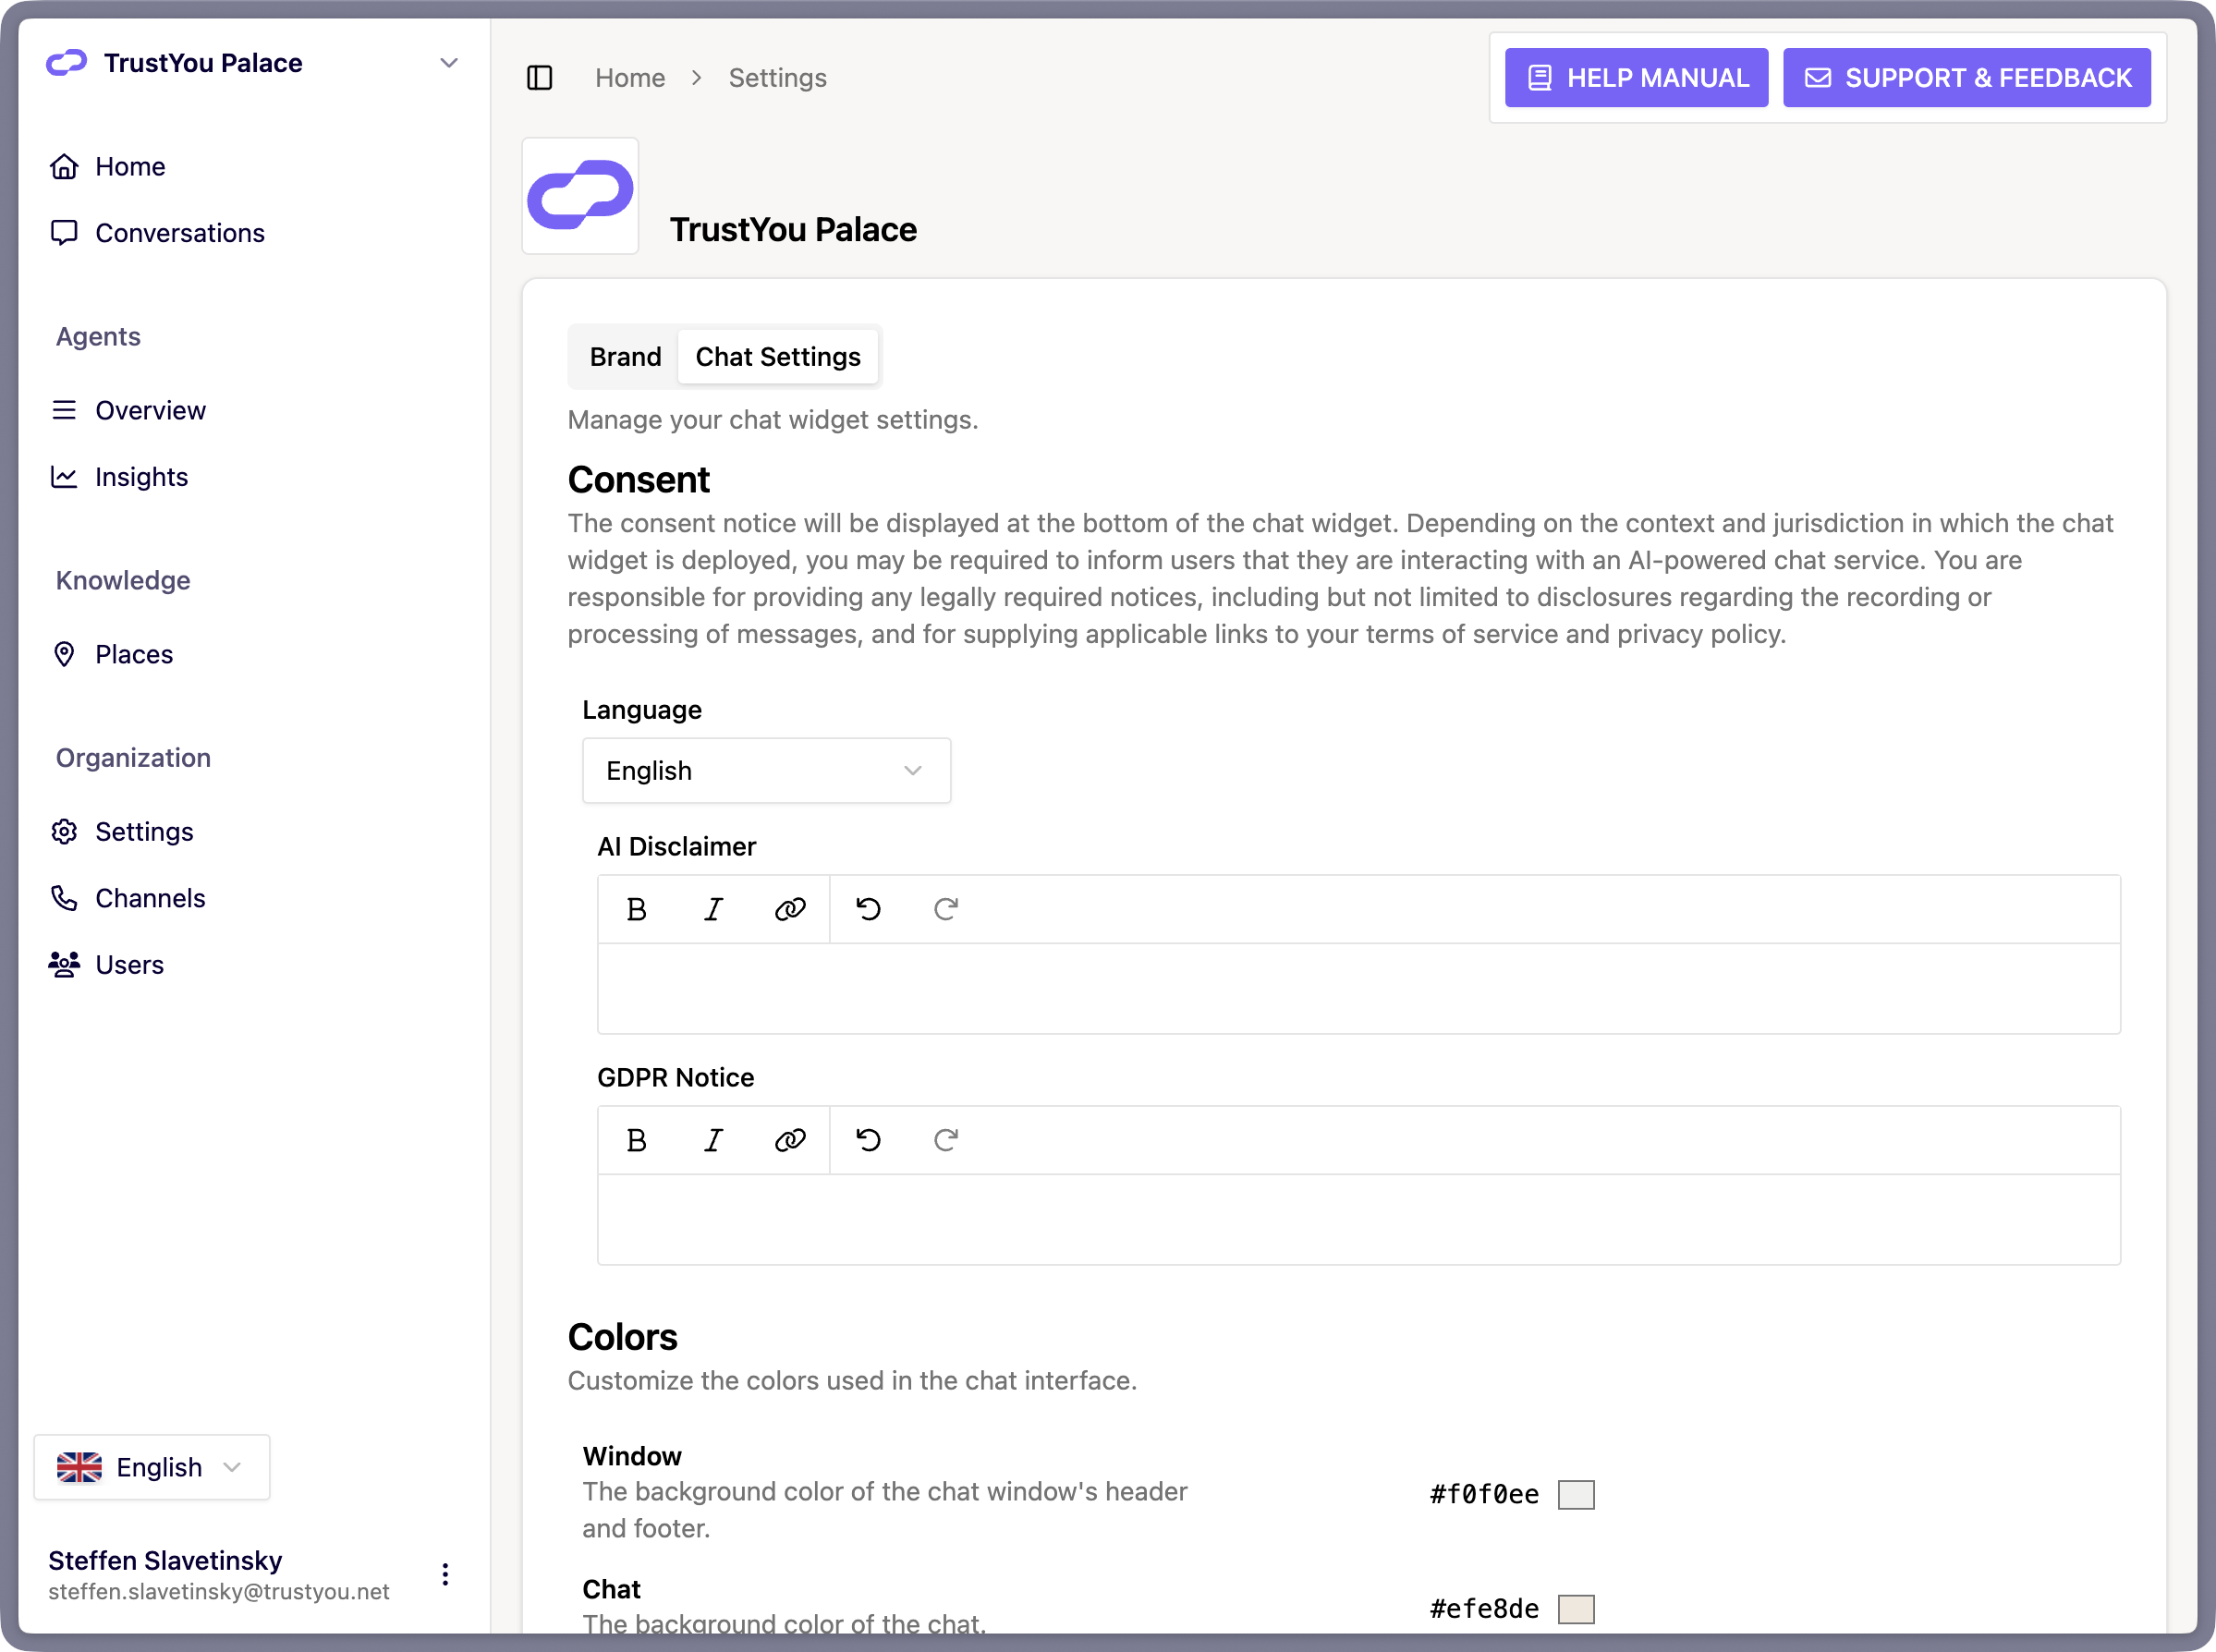
Task: Switch to the Brand tab
Action: [625, 357]
